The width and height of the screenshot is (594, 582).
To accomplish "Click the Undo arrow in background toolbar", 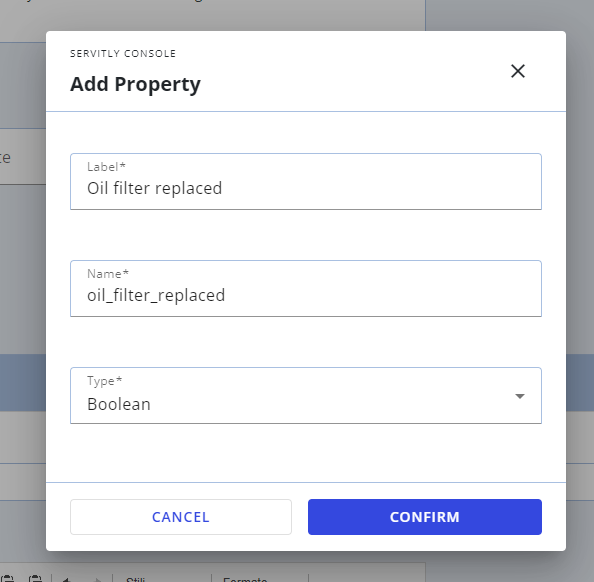I will tap(67, 580).
